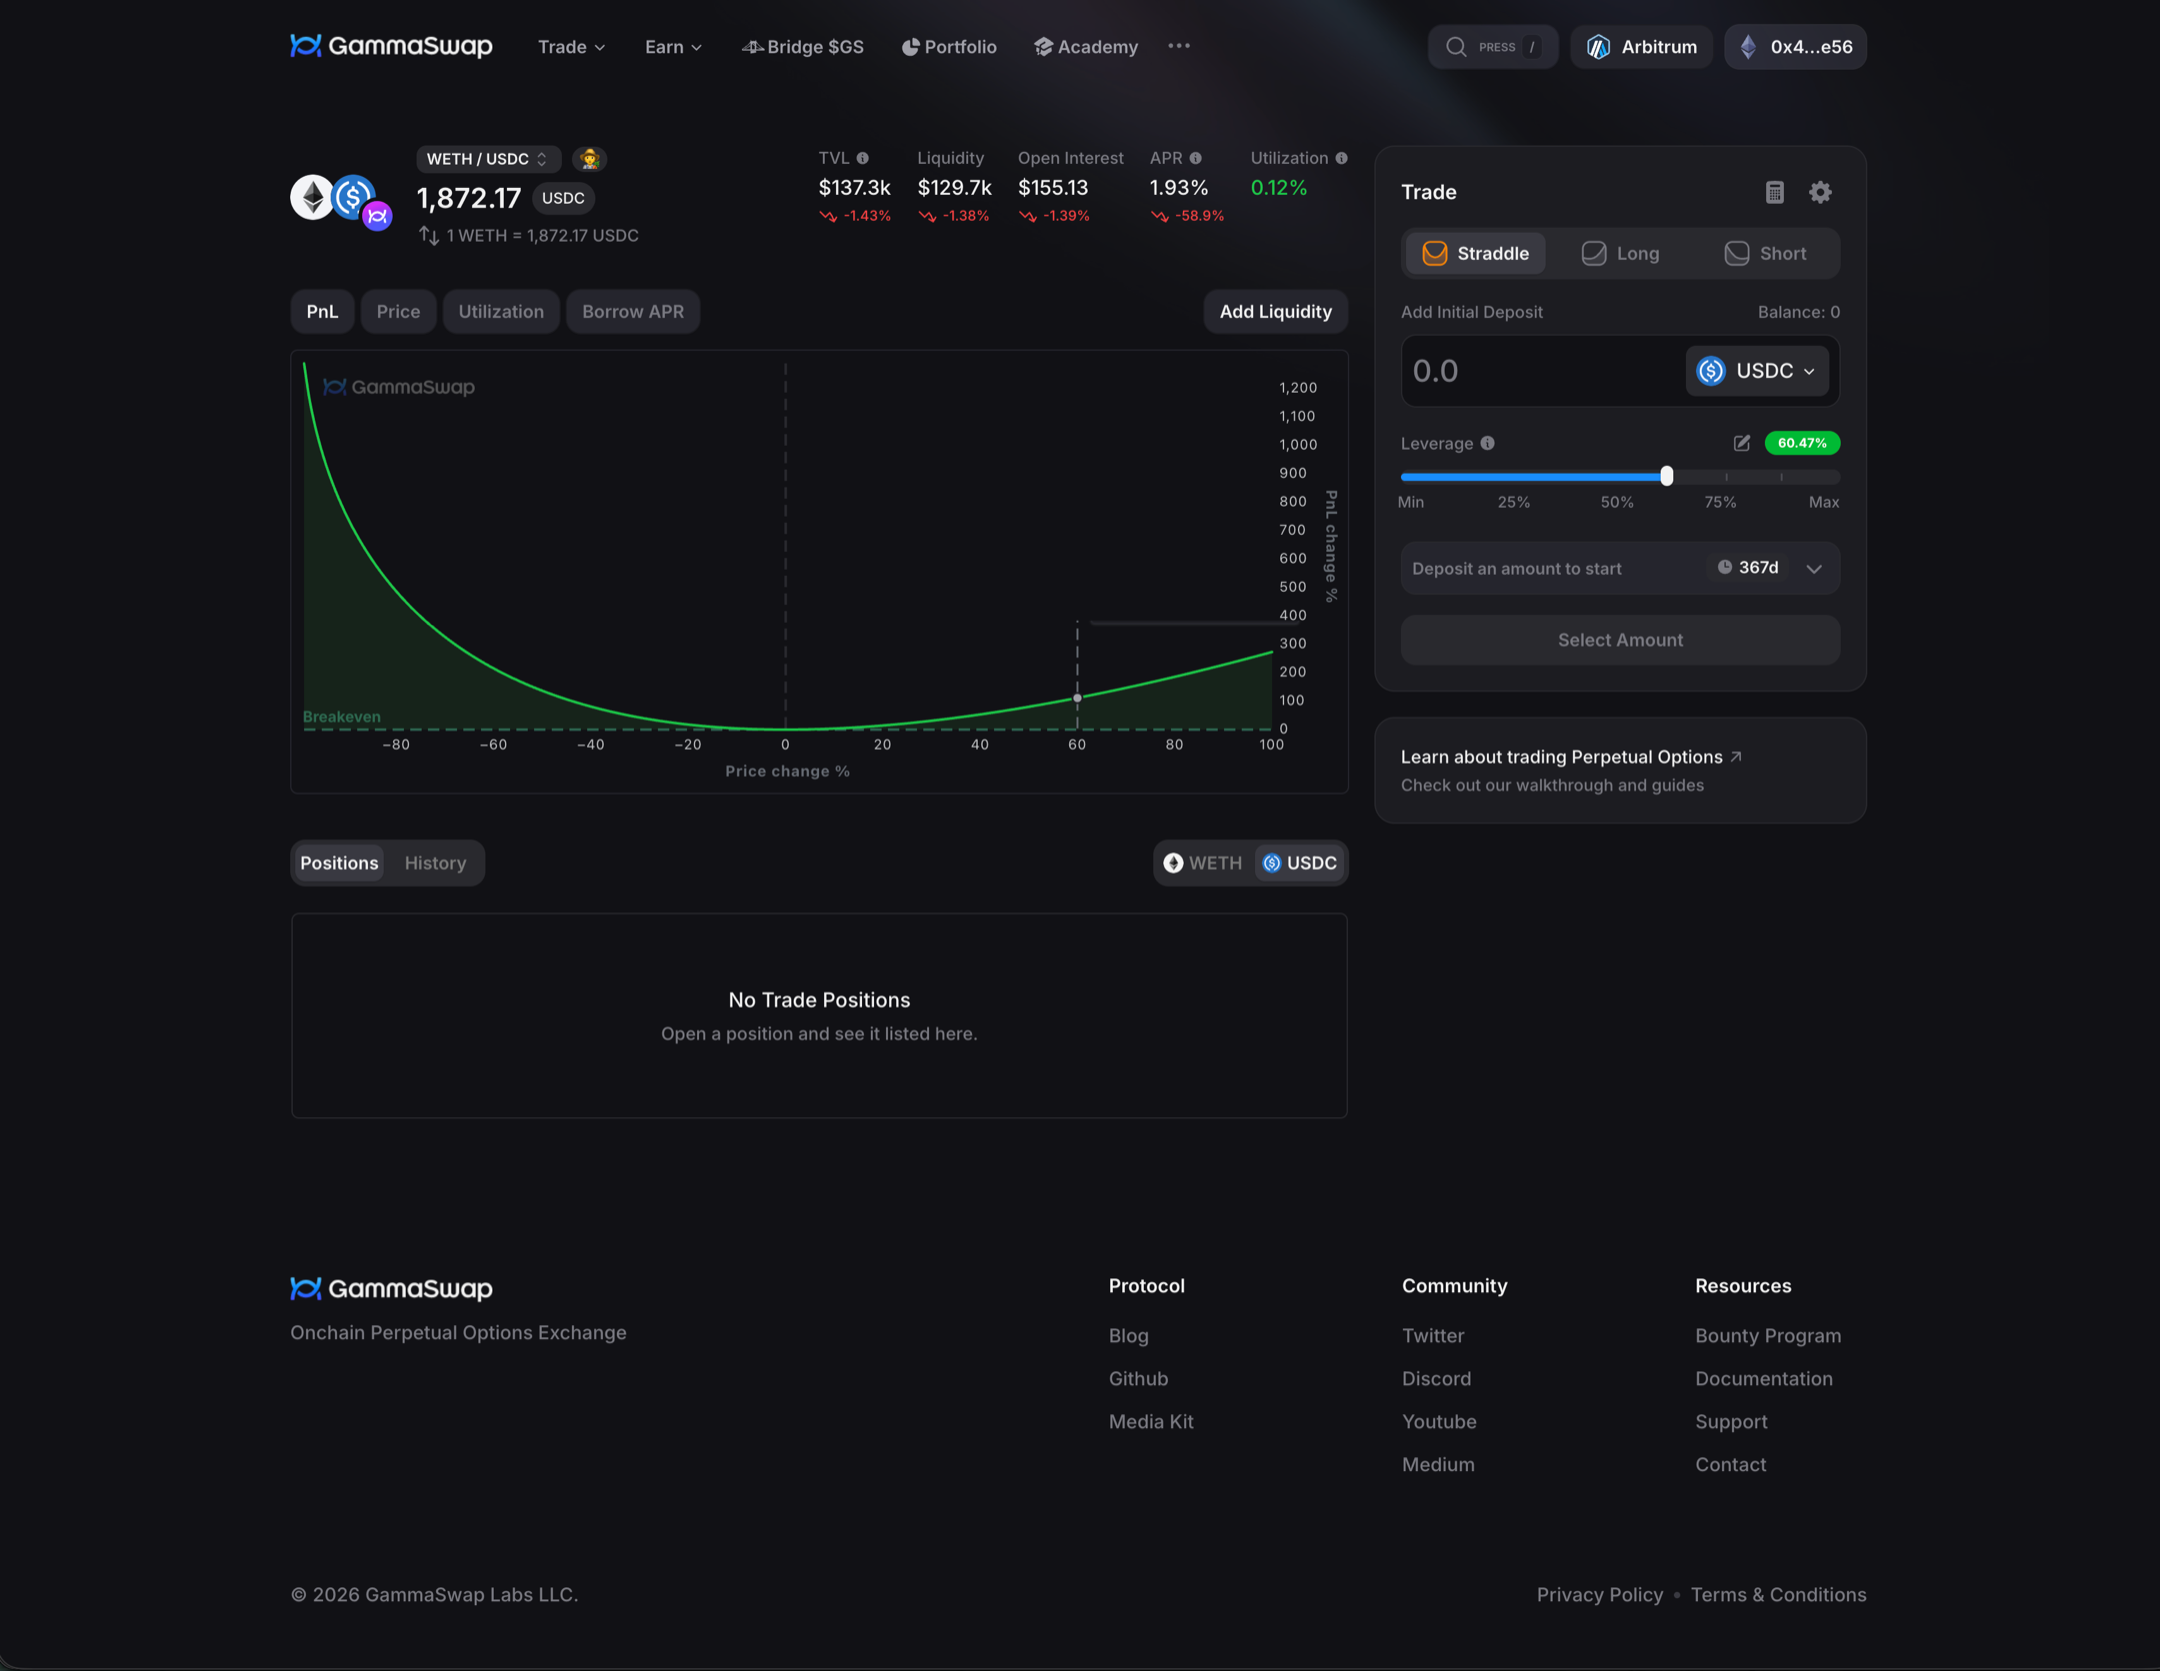Image resolution: width=2160 pixels, height=1671 pixels.
Task: Open the Positions tab
Action: coord(339,863)
